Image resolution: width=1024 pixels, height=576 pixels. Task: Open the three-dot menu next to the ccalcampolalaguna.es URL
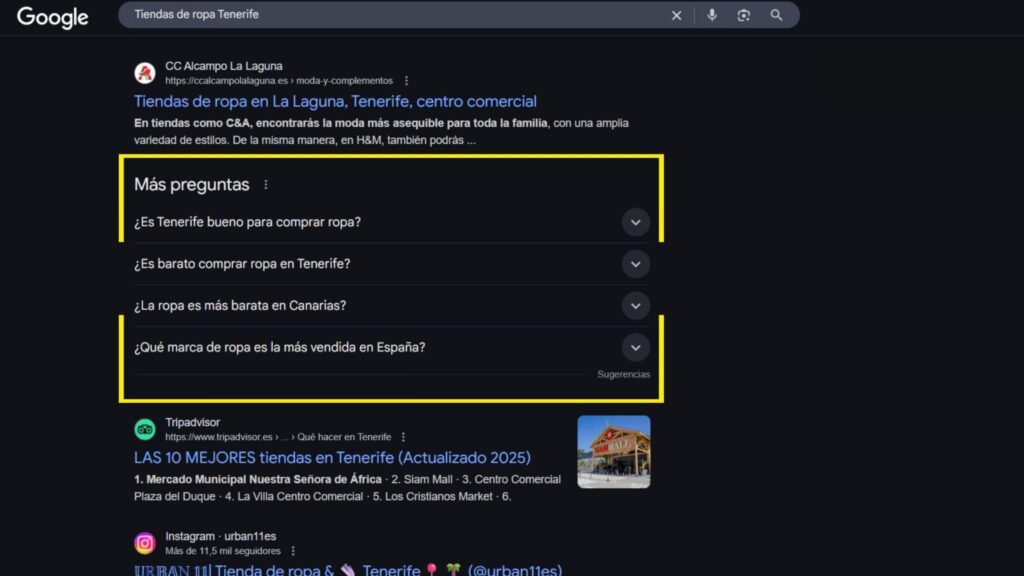click(x=406, y=81)
